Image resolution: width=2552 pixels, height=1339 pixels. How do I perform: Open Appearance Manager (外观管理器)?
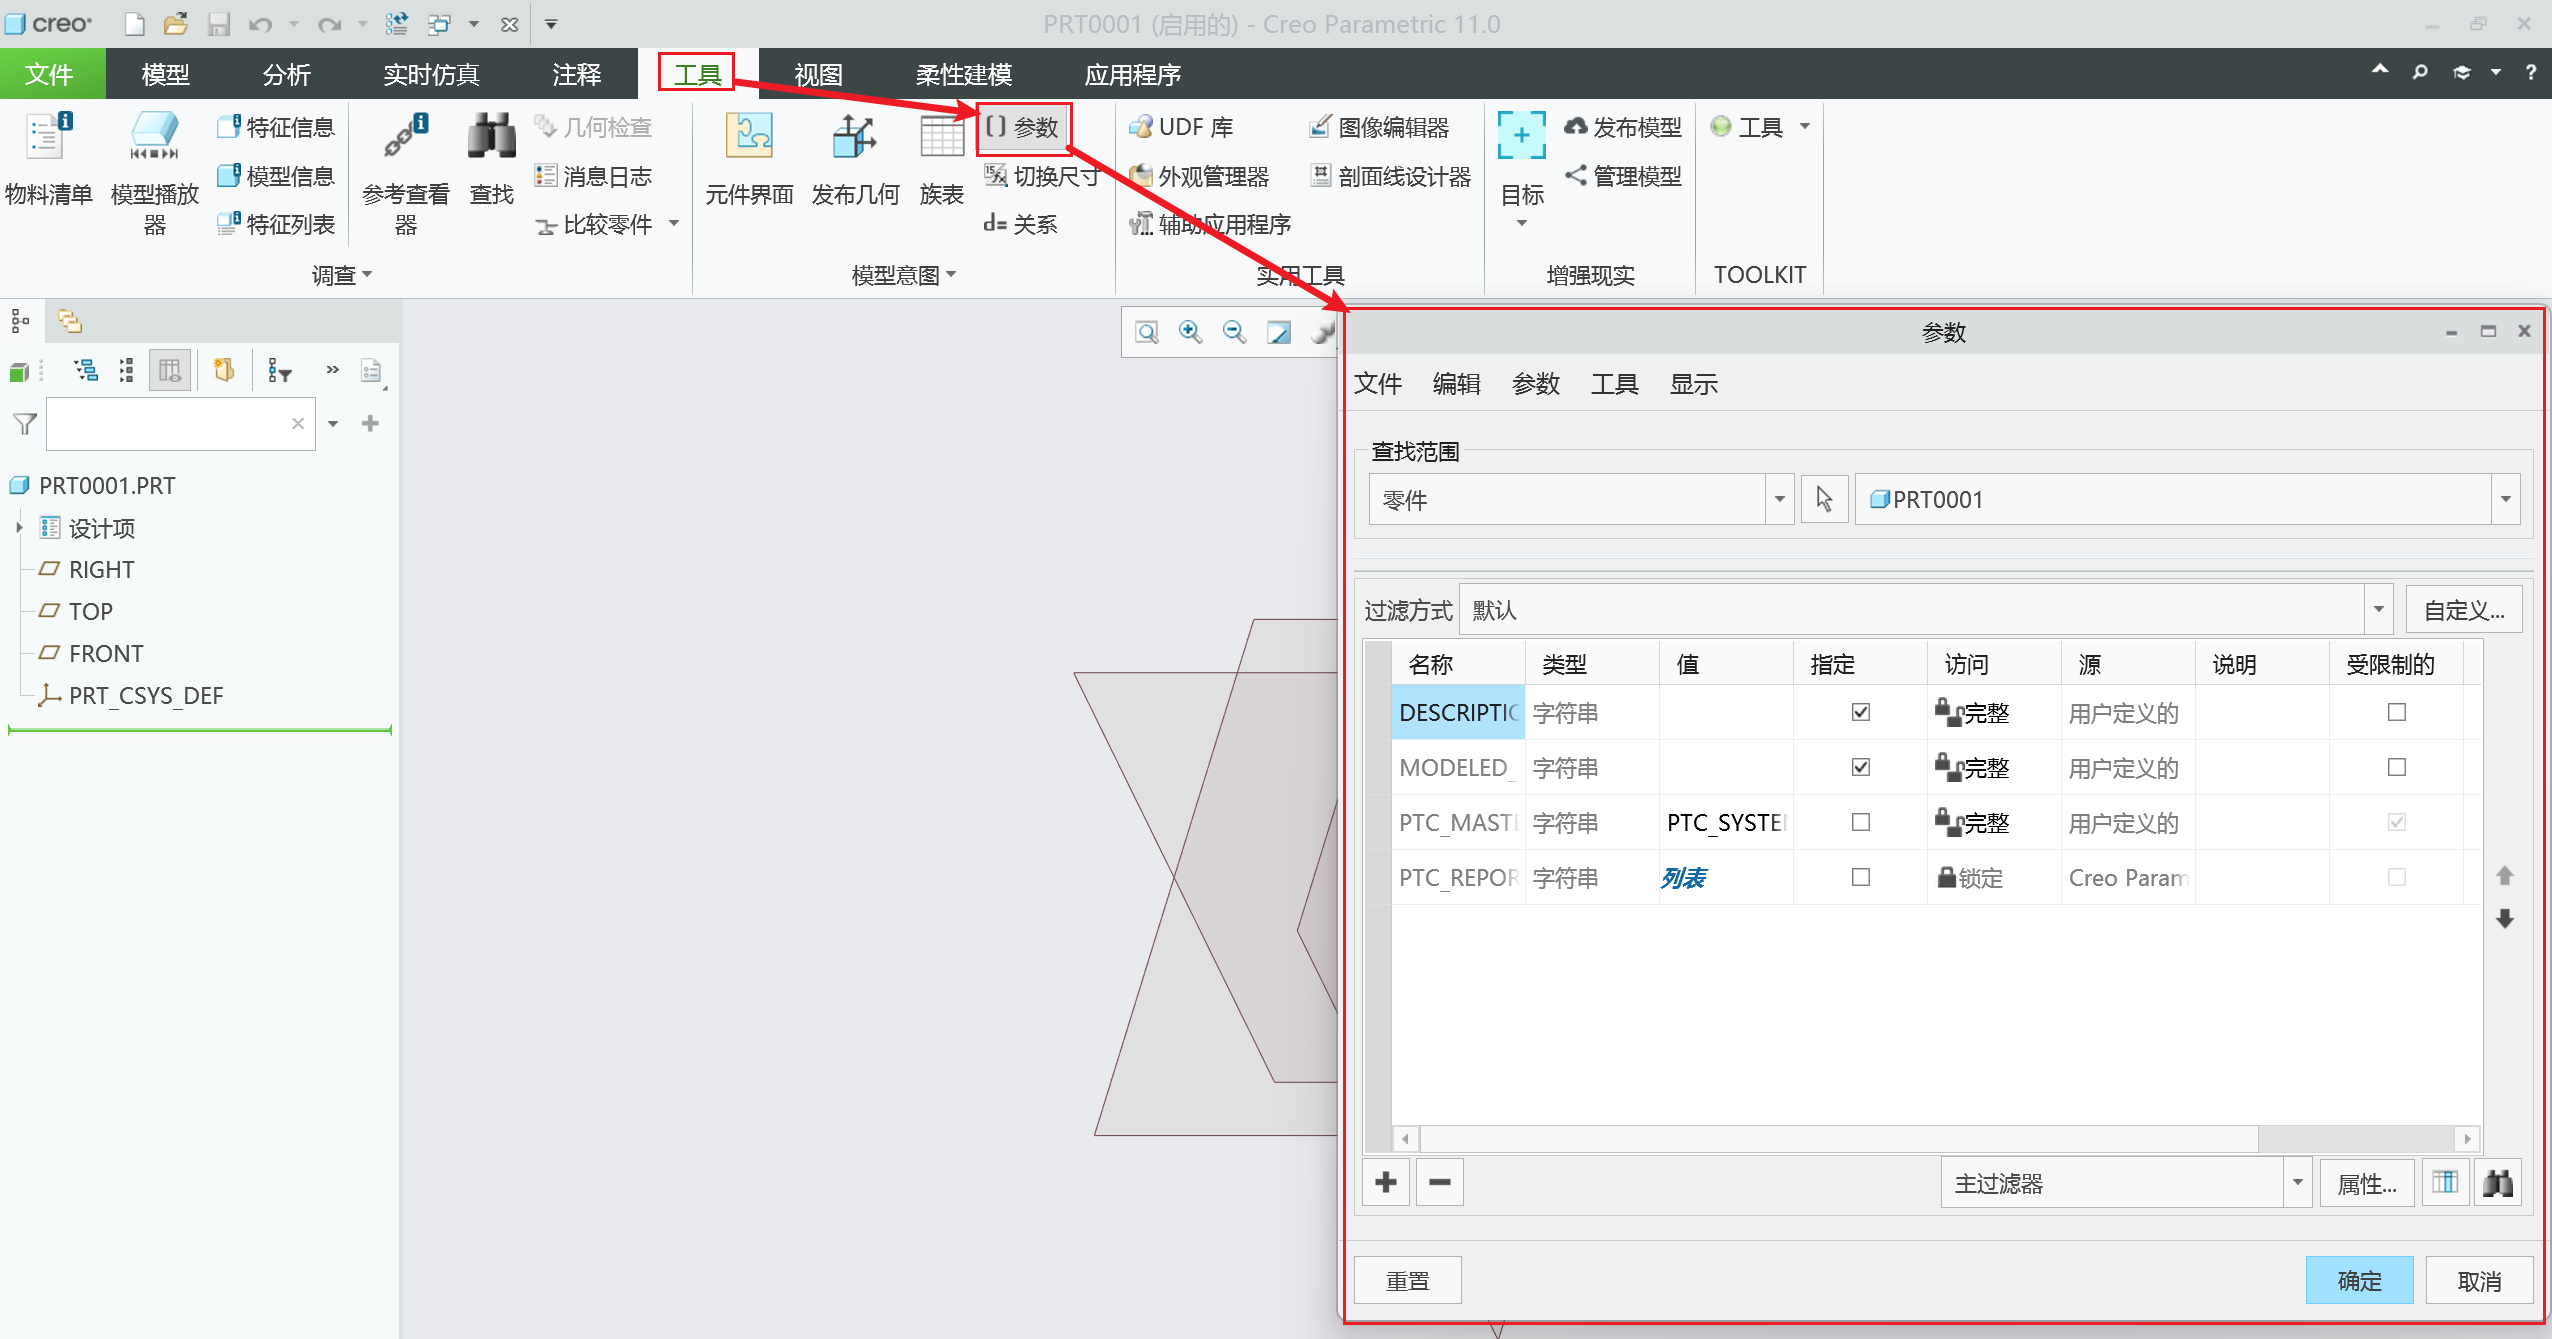(1199, 176)
